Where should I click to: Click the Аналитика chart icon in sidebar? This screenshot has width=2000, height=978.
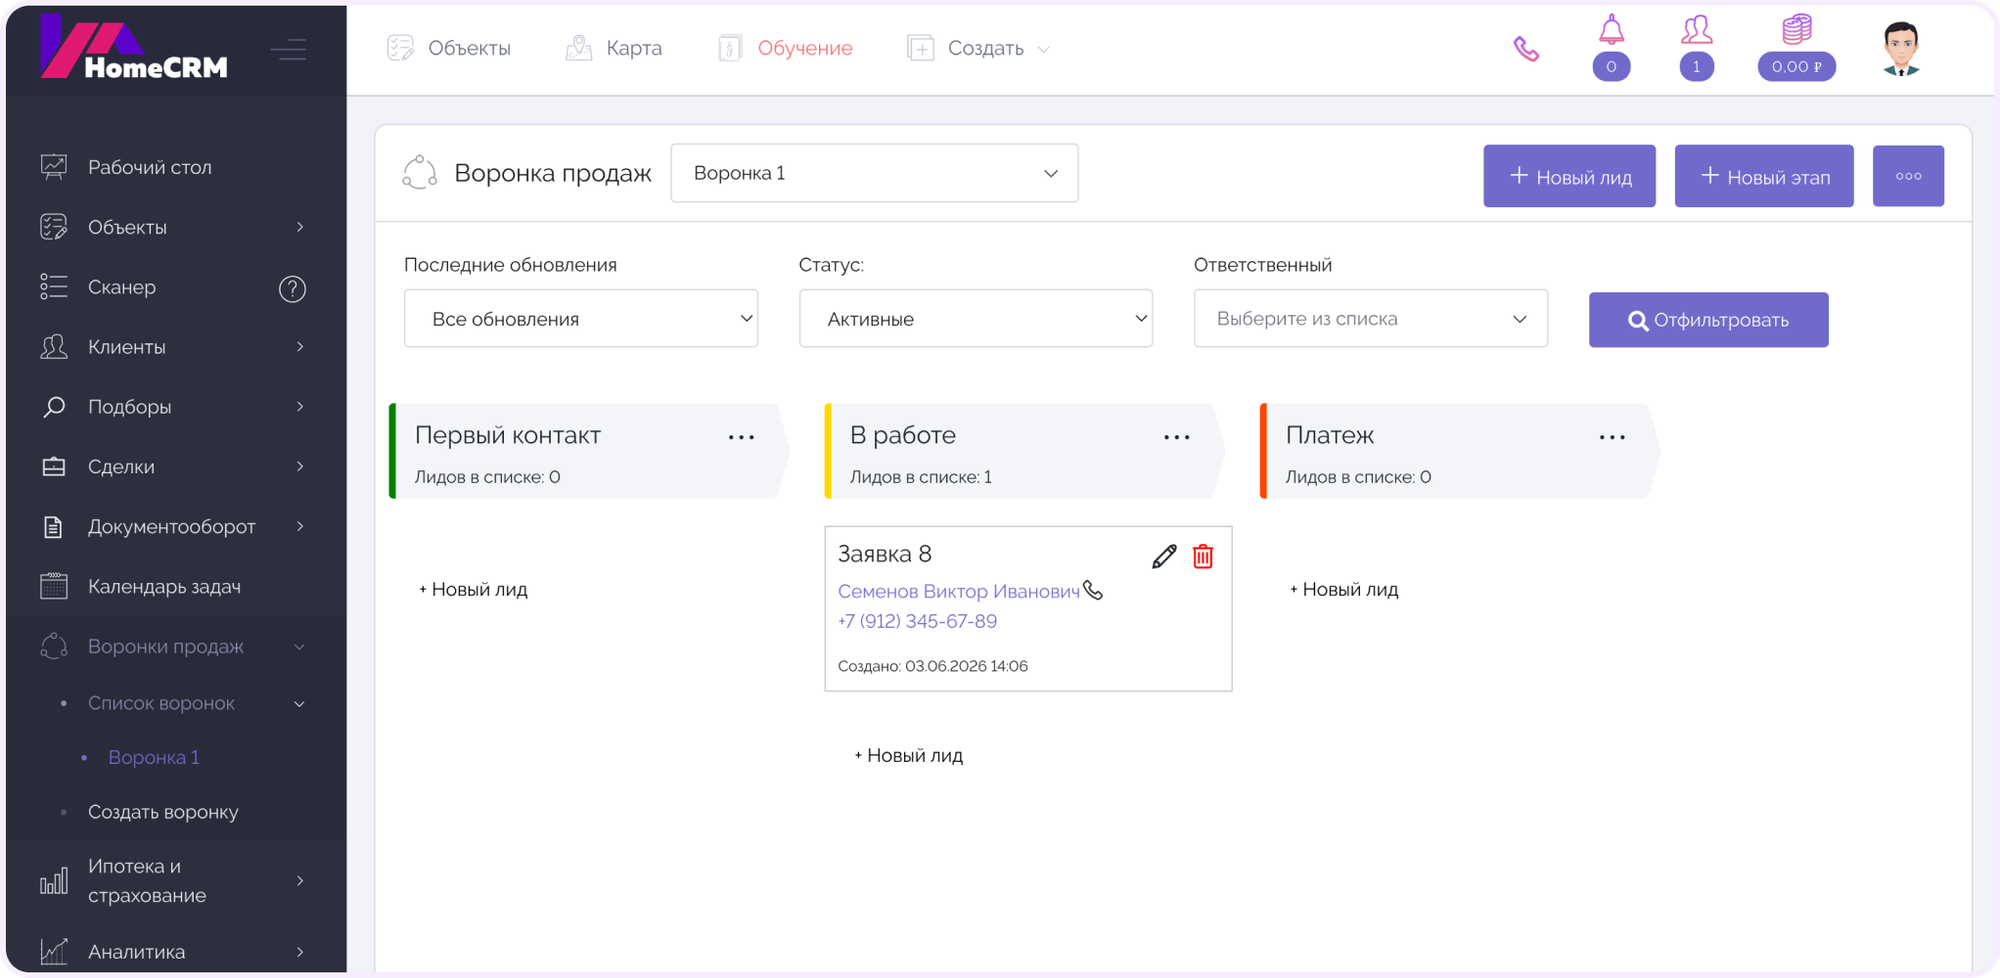[x=54, y=951]
